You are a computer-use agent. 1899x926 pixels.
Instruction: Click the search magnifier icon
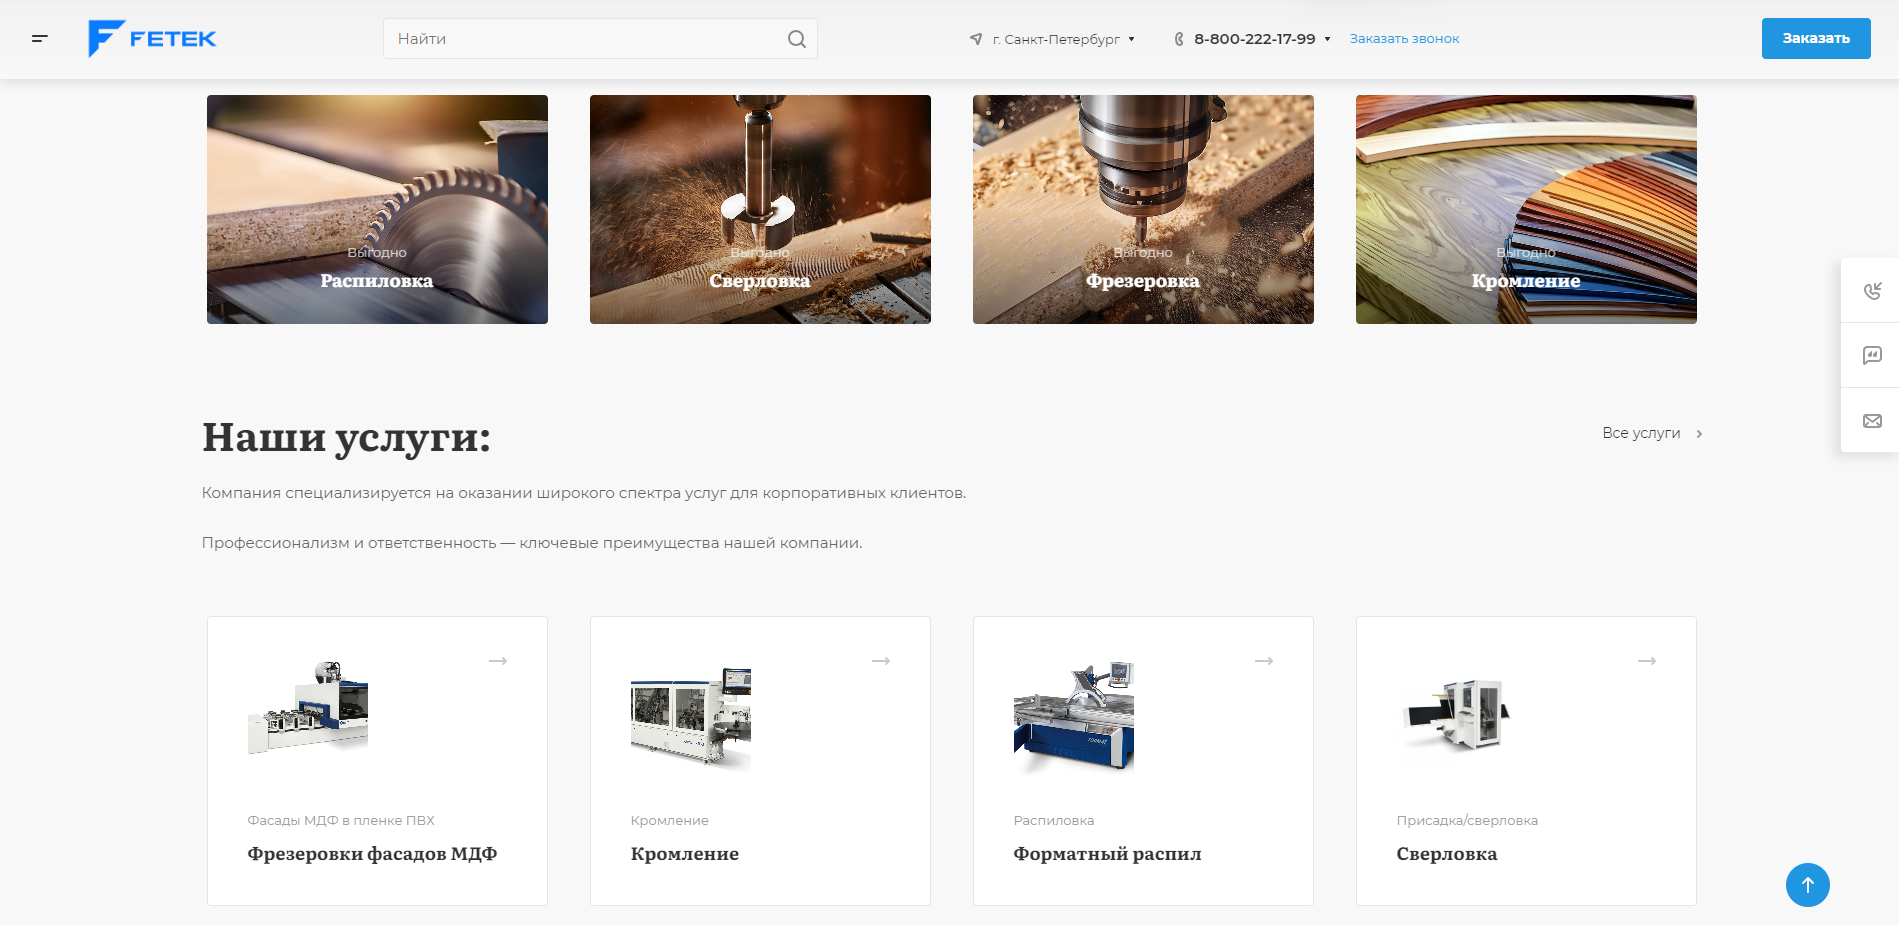[x=797, y=39]
